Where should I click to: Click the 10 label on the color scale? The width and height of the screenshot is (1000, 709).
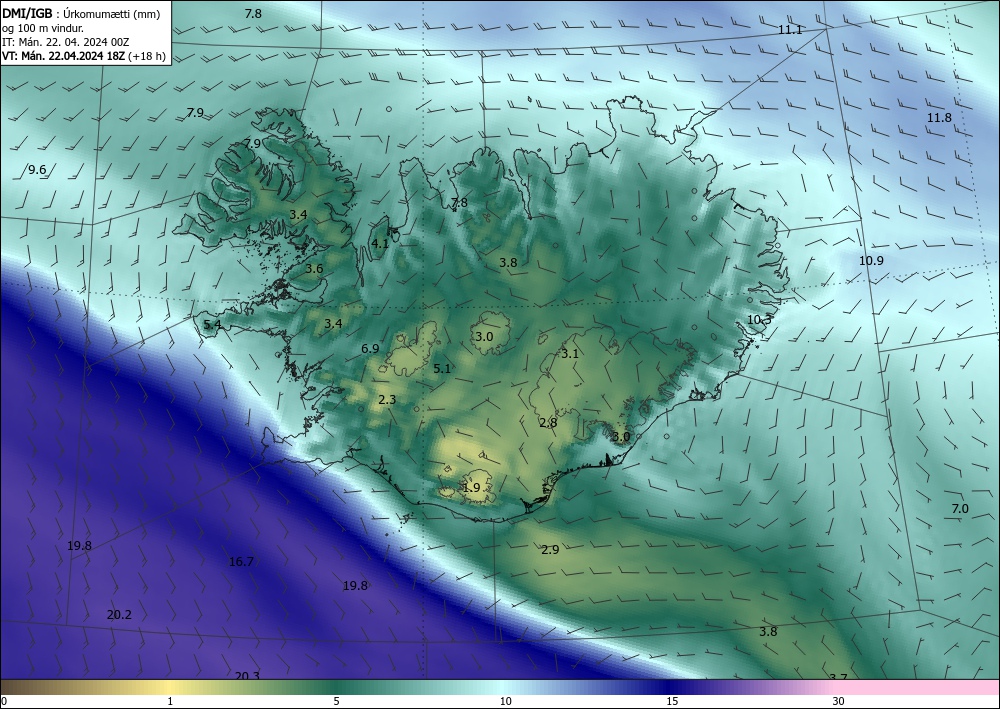pos(505,702)
